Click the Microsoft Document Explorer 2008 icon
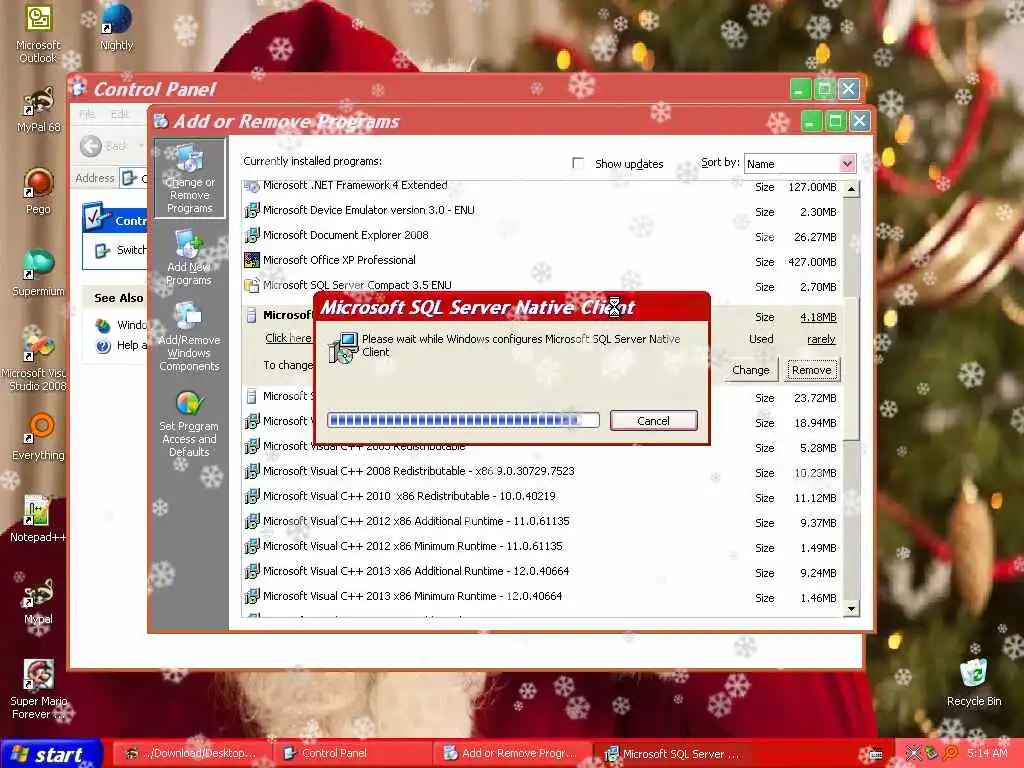This screenshot has height=768, width=1024. click(x=251, y=235)
